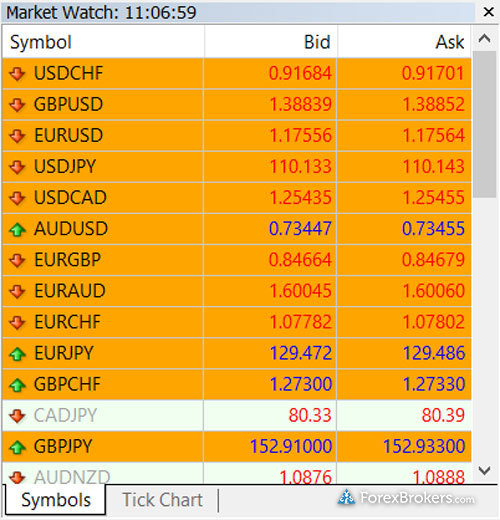The width and height of the screenshot is (500, 520).
Task: Click the green up arrow beside EURJPY
Action: click(17, 354)
